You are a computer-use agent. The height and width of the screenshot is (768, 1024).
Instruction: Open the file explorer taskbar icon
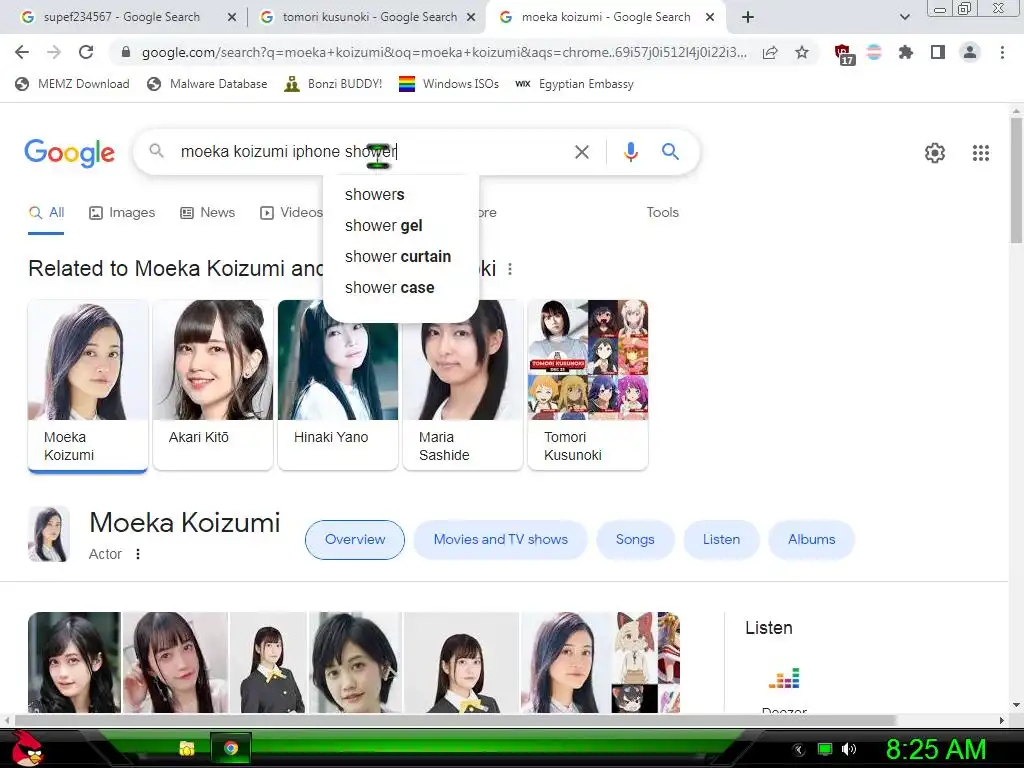[187, 748]
